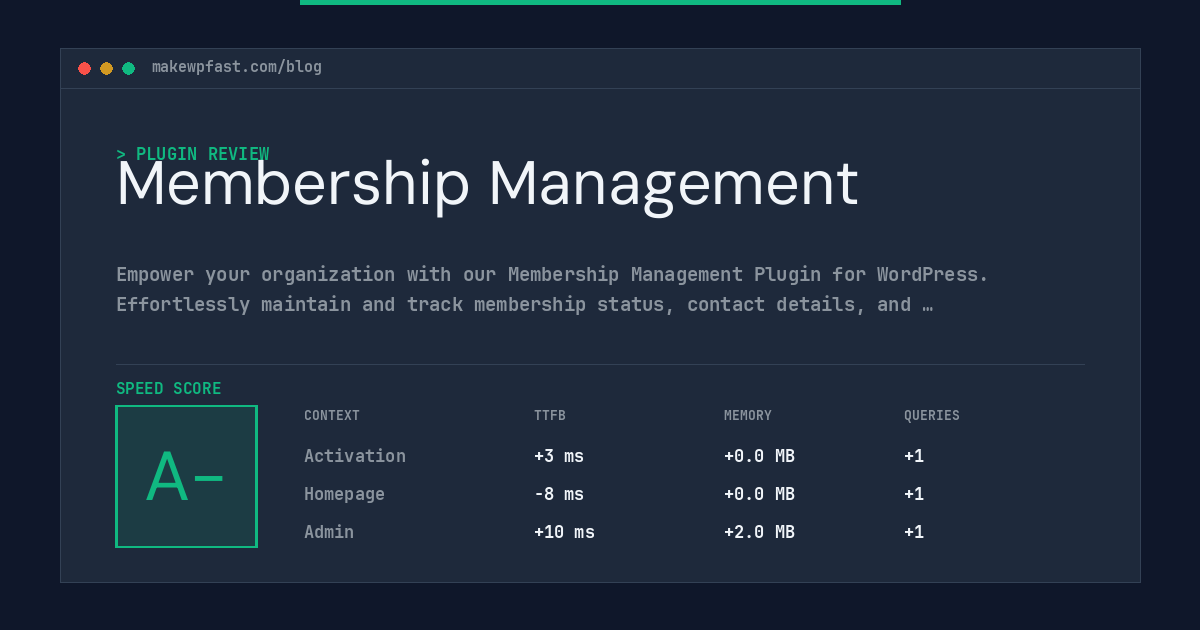
Task: Click the "-8 ms" TTFB value
Action: 559,494
